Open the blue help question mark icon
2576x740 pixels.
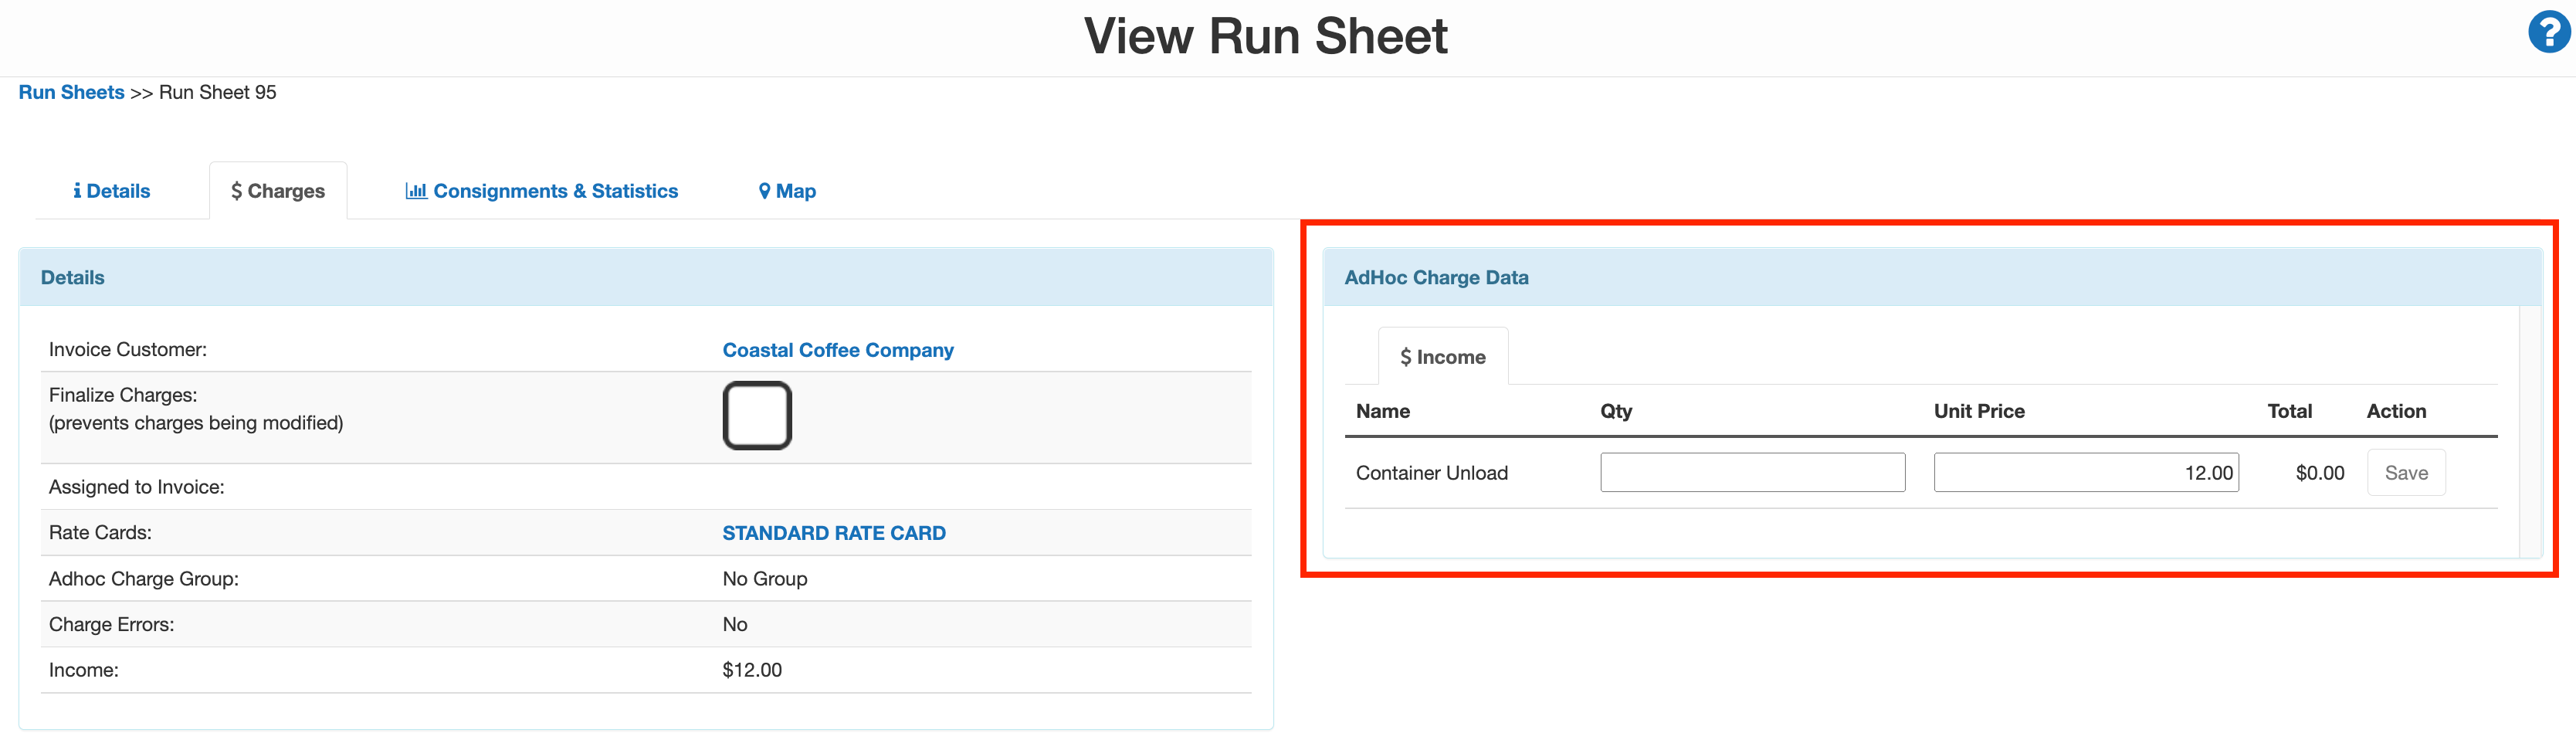click(x=2548, y=32)
